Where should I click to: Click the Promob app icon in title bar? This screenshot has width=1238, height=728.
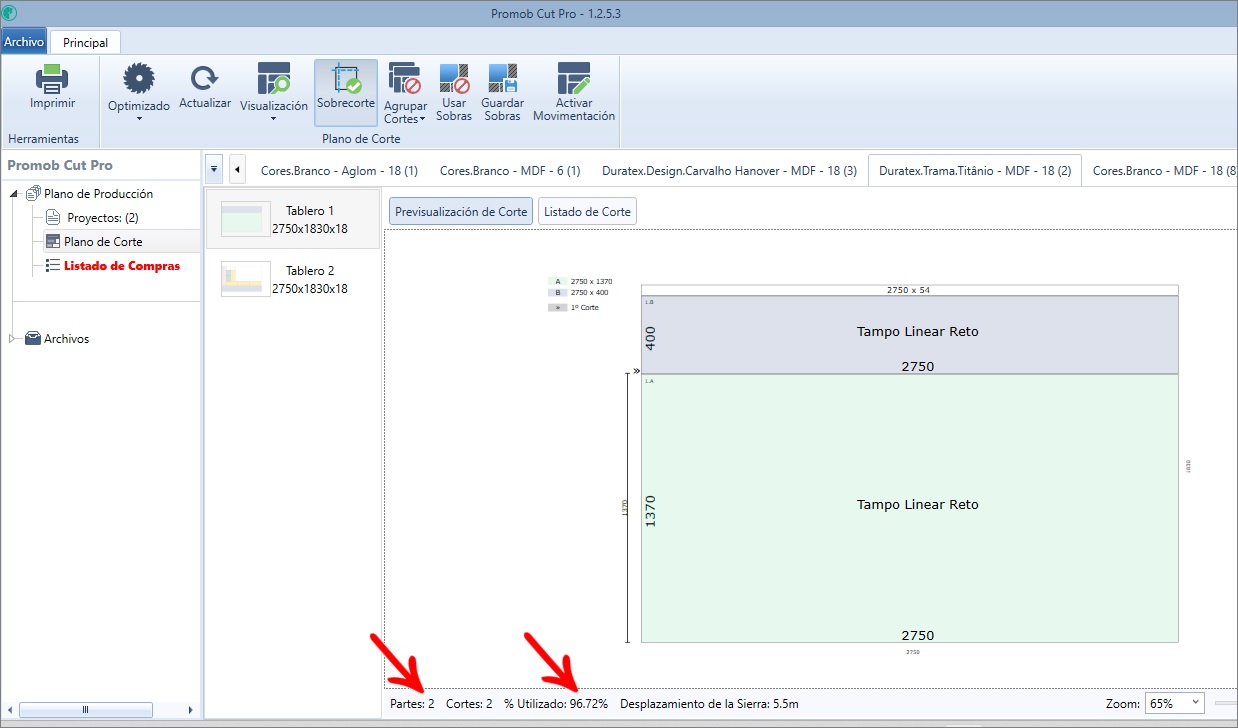[10, 12]
